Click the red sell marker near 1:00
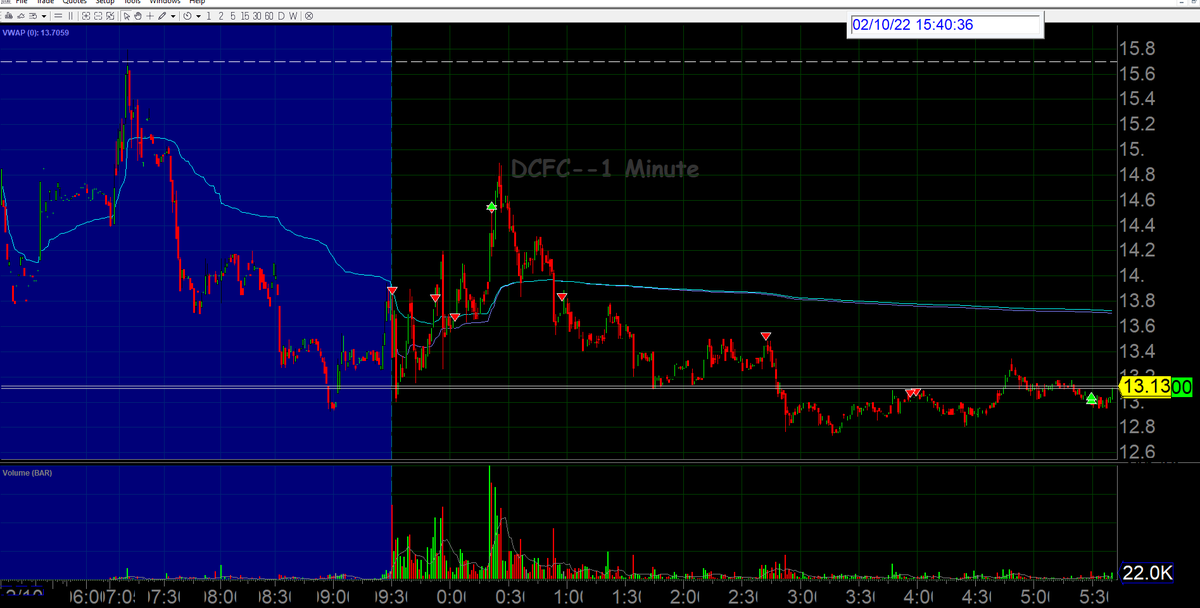Screen dimensions: 1200x608 562,297
